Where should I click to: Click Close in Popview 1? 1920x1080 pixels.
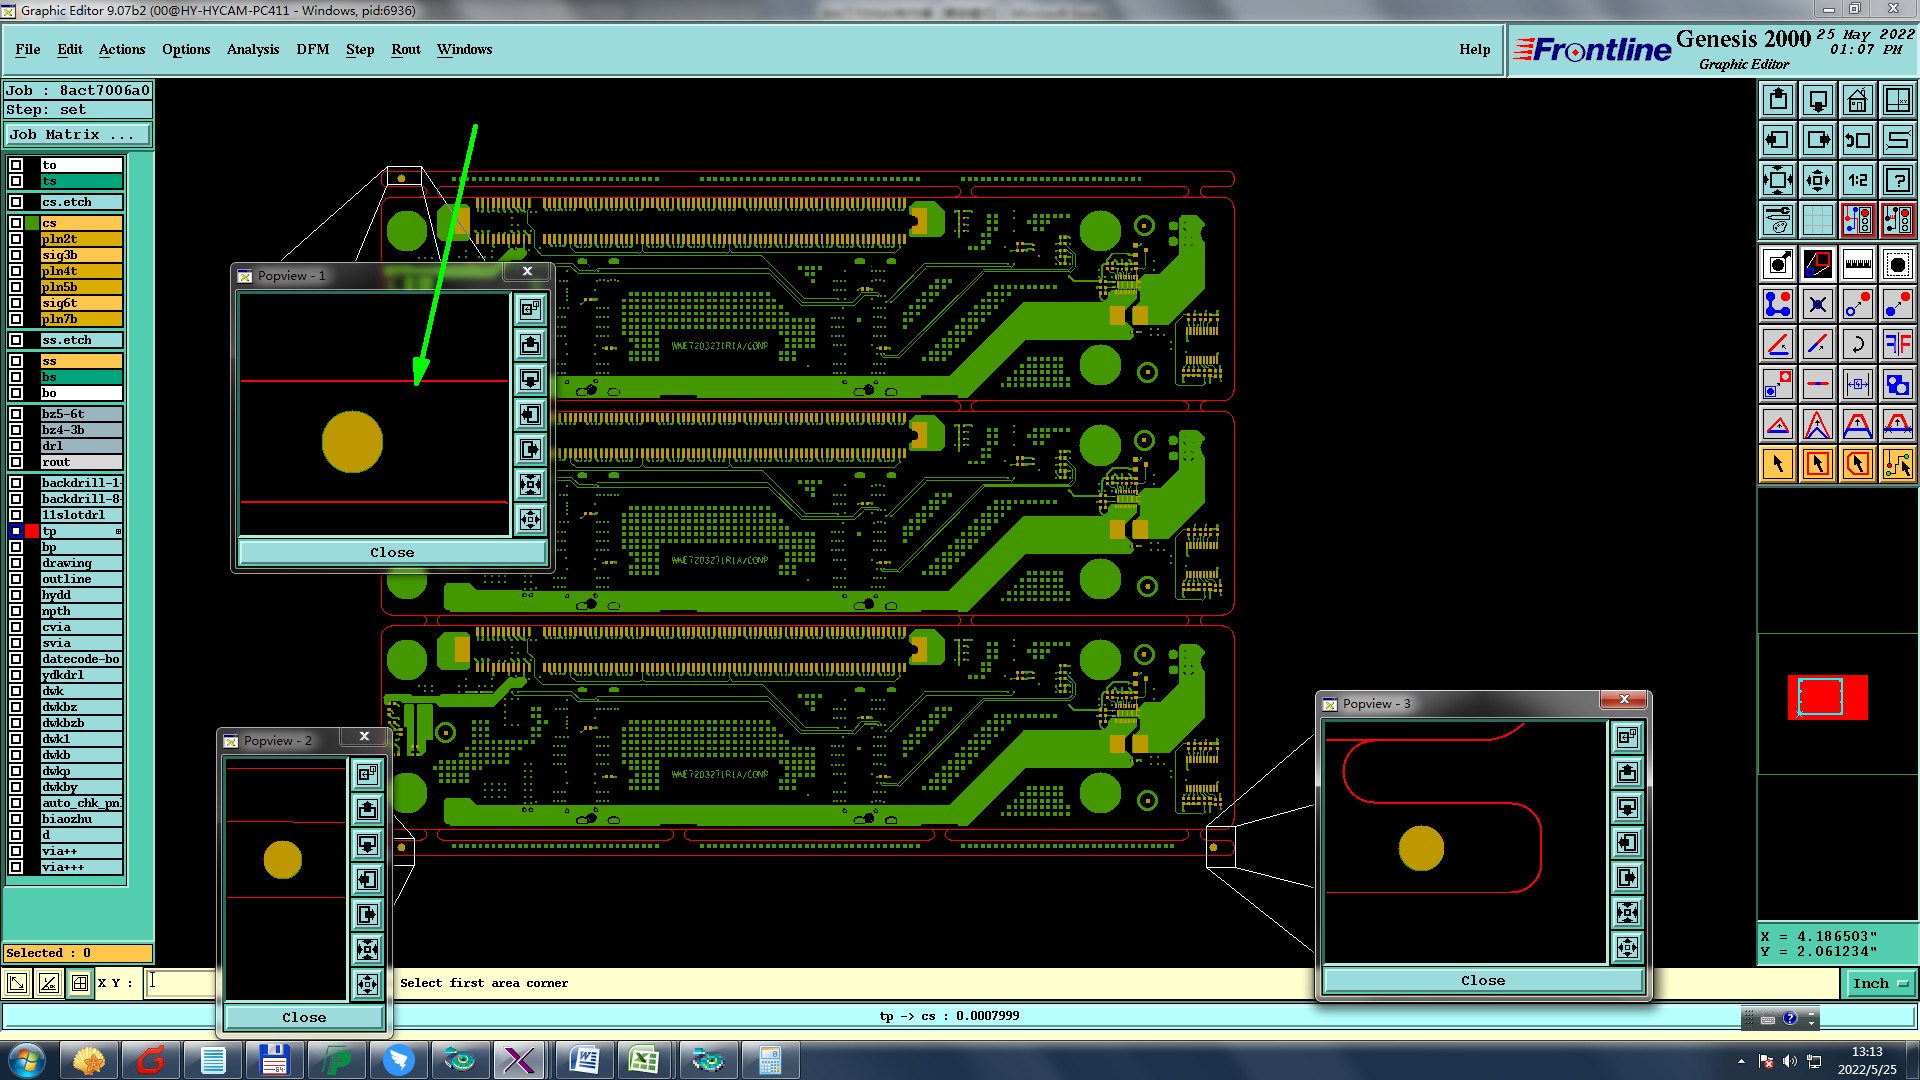pyautogui.click(x=392, y=552)
